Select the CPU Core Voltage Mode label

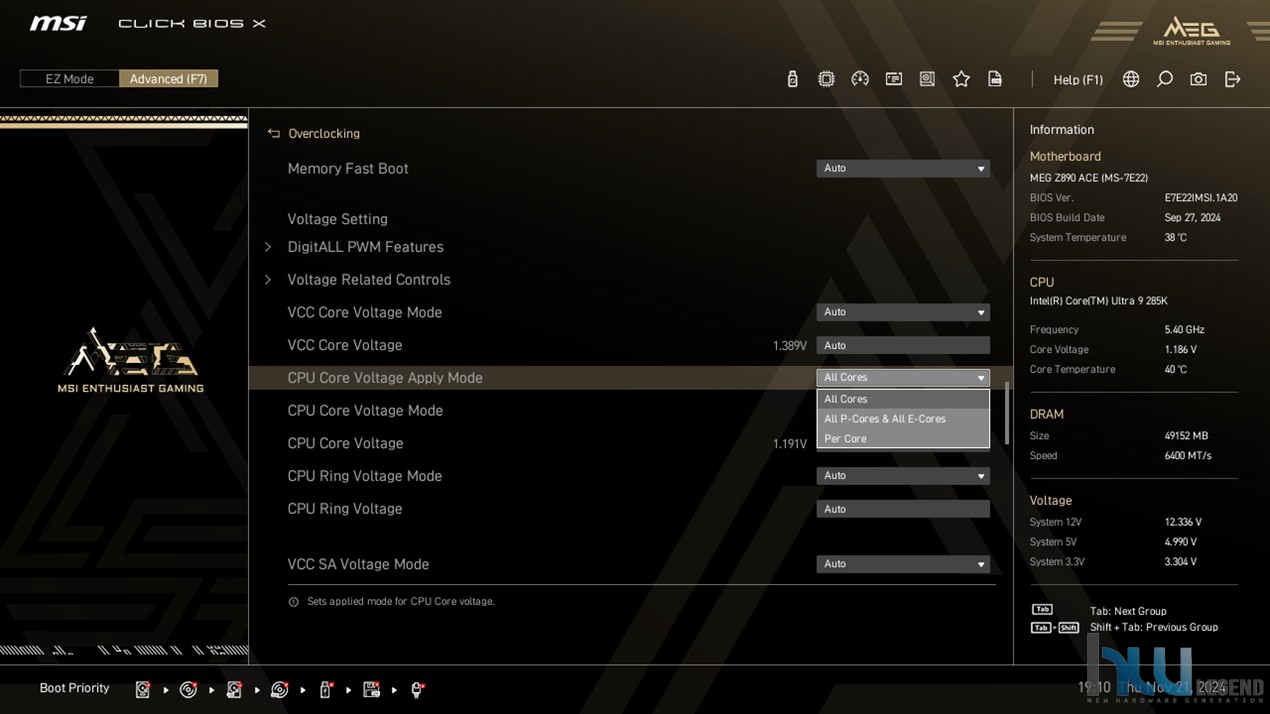pos(365,411)
